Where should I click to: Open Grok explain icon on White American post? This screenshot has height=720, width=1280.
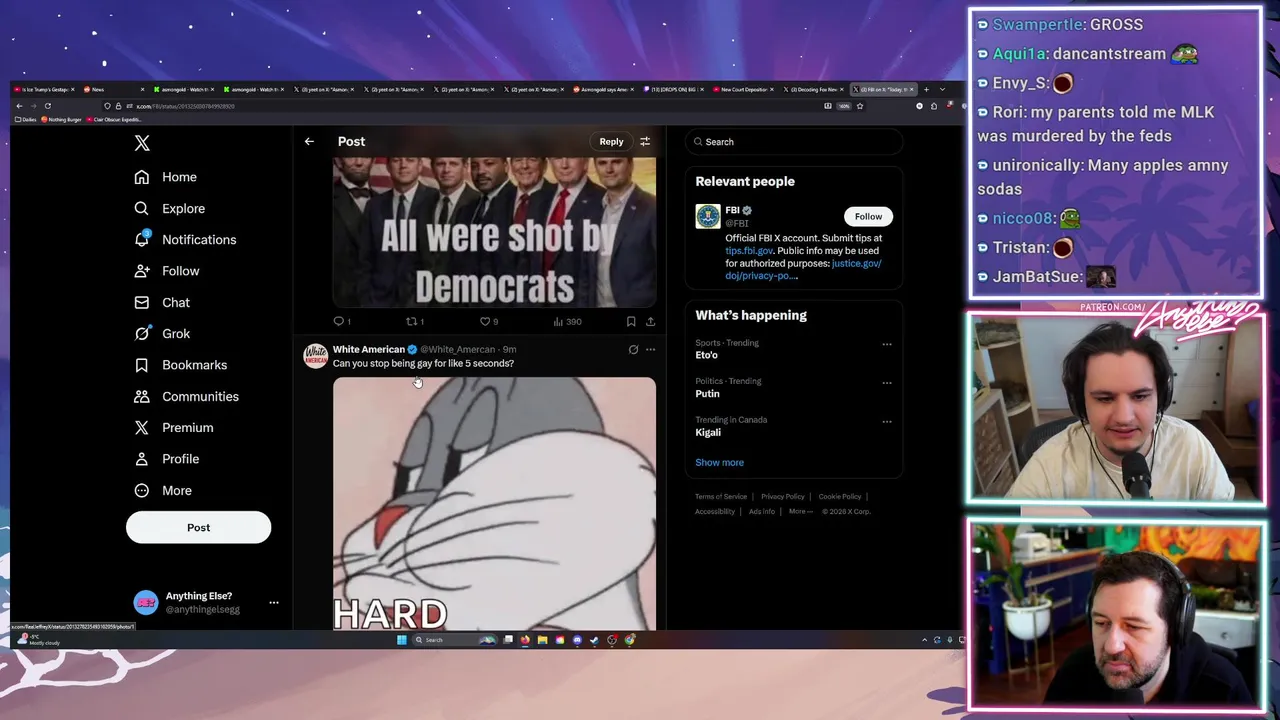tap(633, 350)
